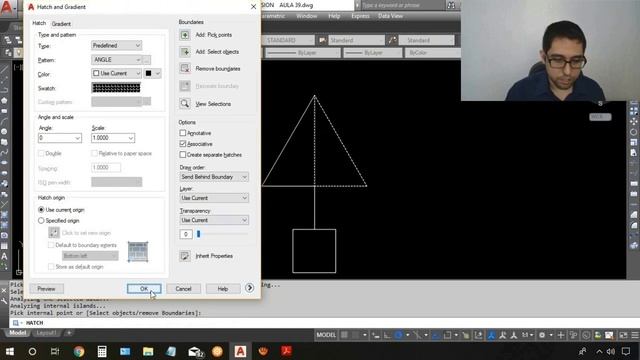This screenshot has height=360, width=640.
Task: Switch to the Gradient tab
Action: coord(61,24)
